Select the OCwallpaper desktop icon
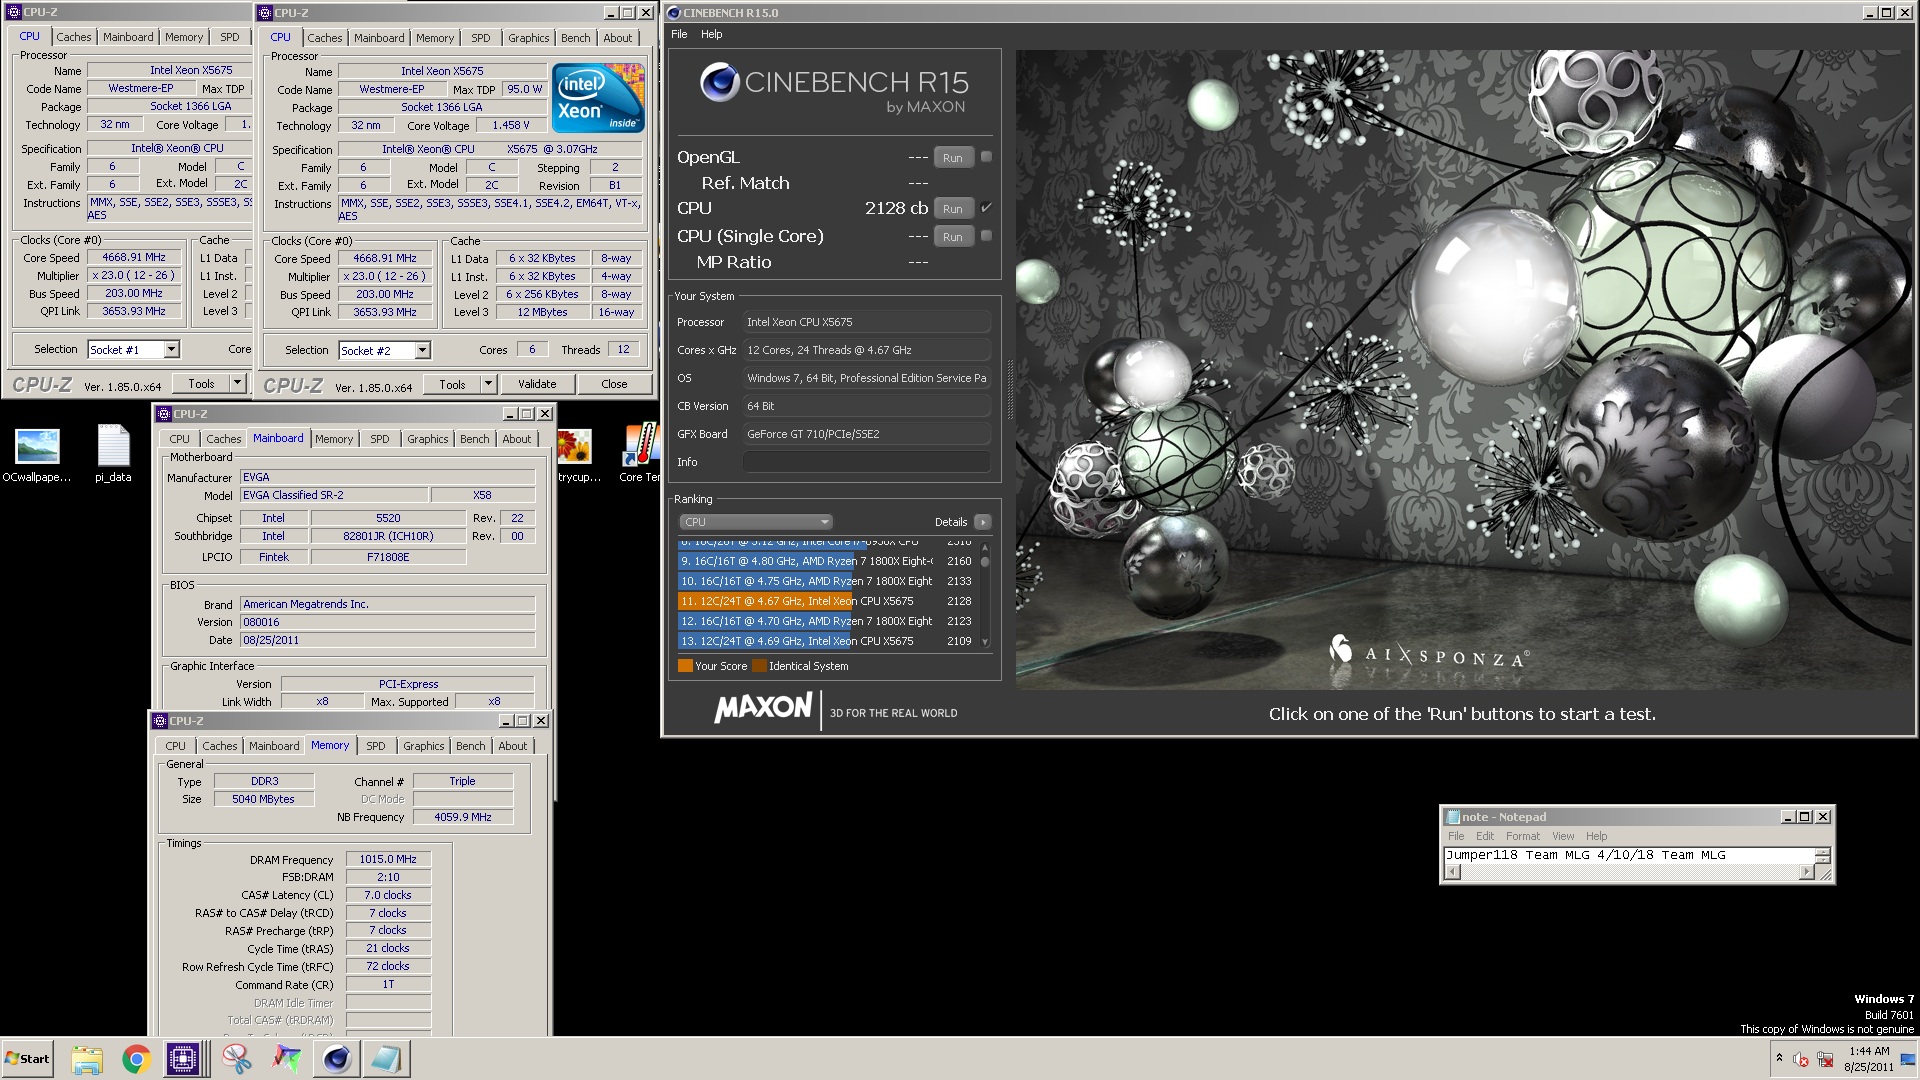Screen dimensions: 1920x1080 [37, 455]
